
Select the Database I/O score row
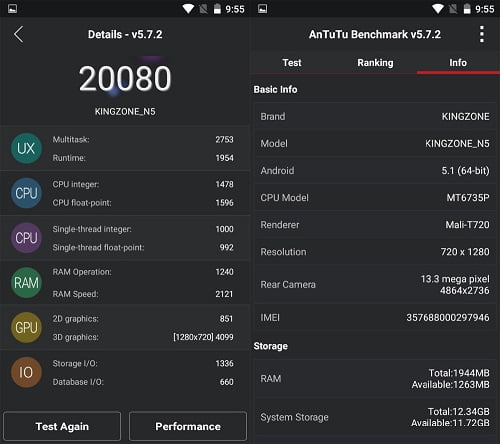click(x=143, y=382)
